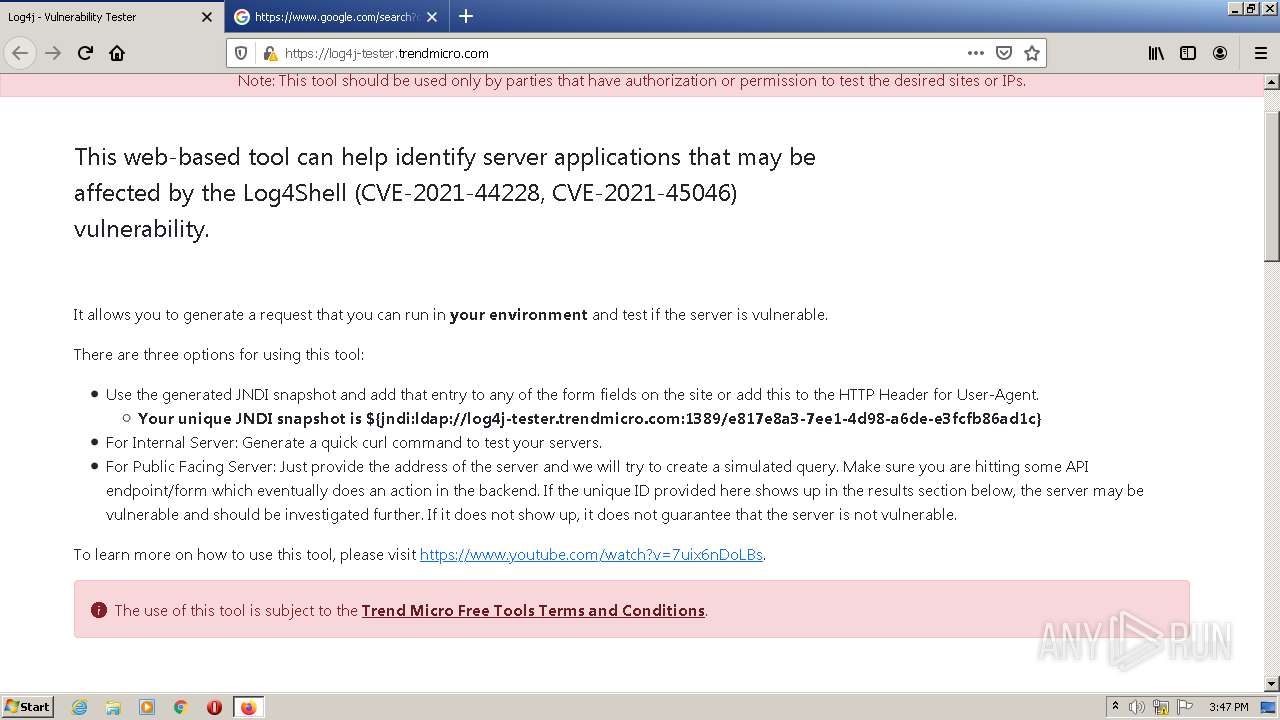The width and height of the screenshot is (1280, 720).
Task: Launch Internet Explorer from taskbar
Action: 79,707
